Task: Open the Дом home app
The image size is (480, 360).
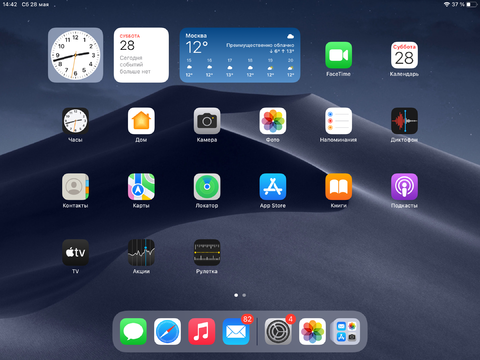Action: [141, 121]
